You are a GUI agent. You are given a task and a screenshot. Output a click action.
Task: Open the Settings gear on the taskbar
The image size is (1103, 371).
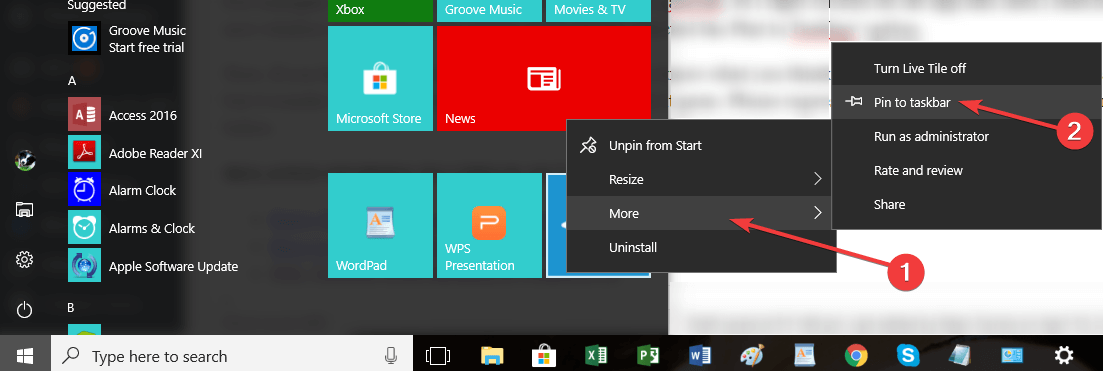1064,356
